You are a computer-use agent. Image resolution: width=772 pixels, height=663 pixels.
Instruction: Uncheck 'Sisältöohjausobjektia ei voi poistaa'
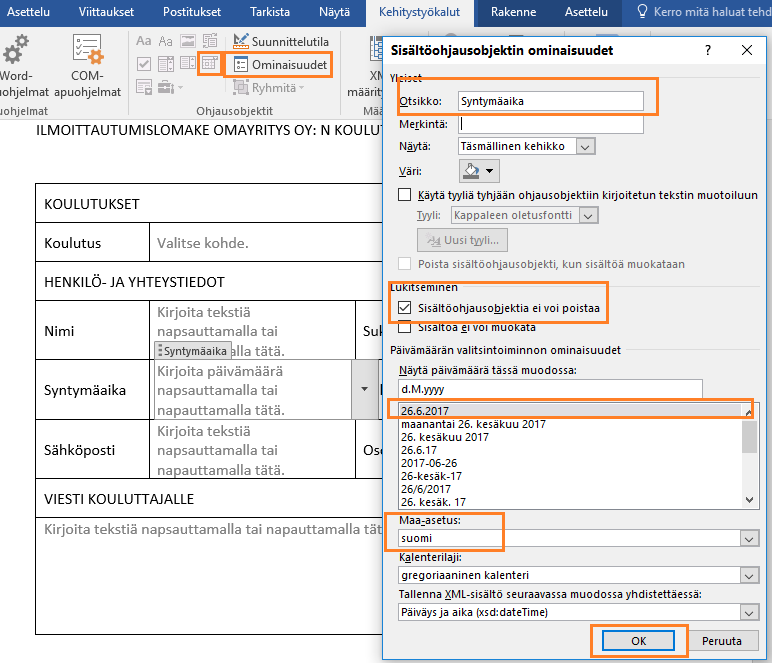pyautogui.click(x=404, y=309)
